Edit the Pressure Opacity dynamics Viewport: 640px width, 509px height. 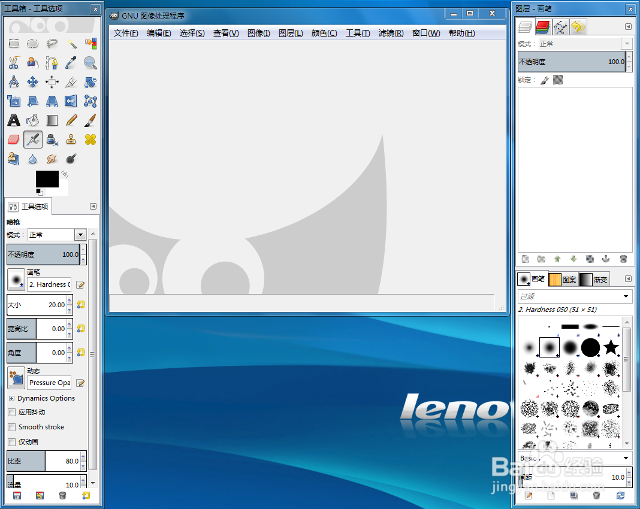[x=80, y=383]
